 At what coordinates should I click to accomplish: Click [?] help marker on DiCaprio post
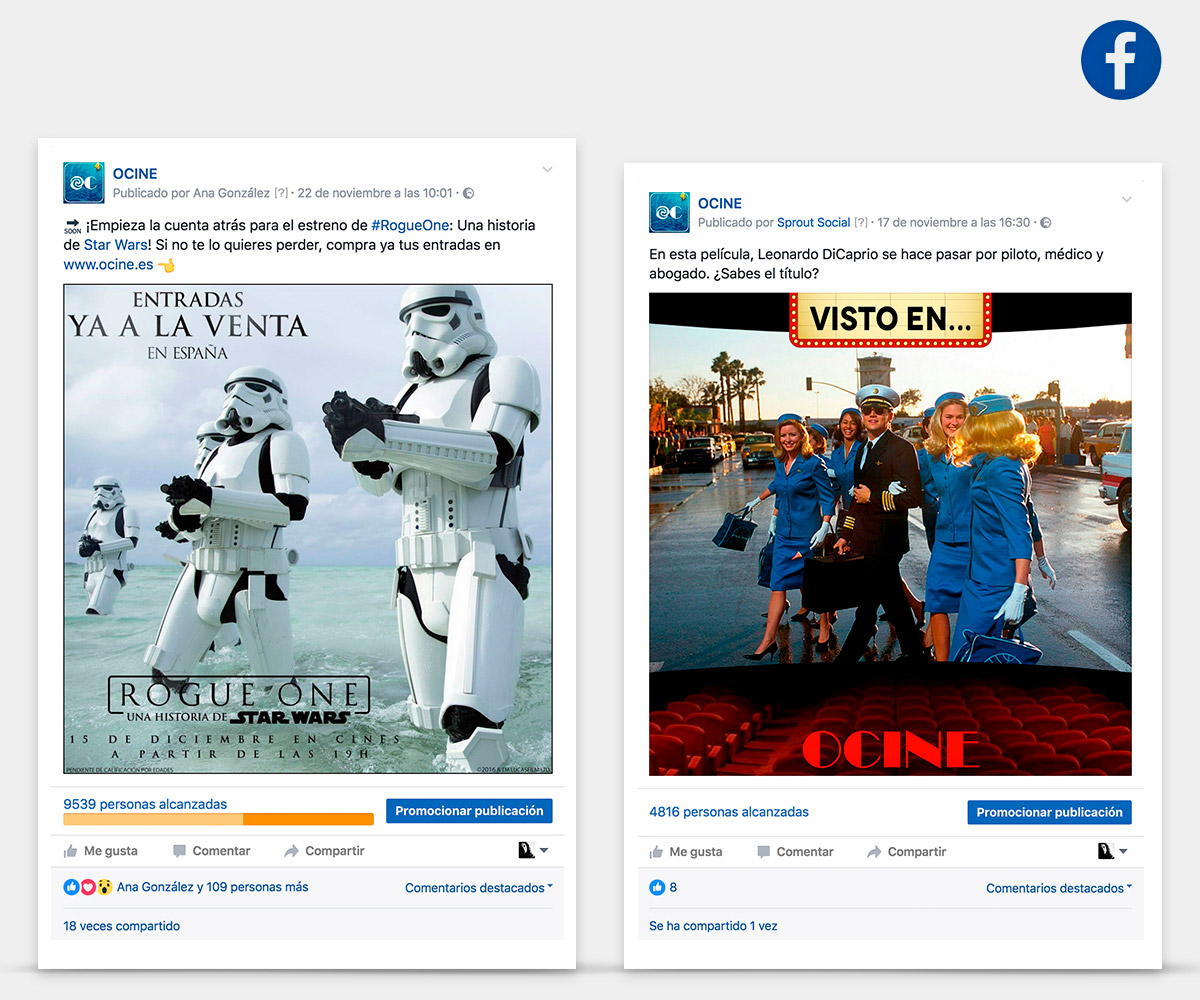(861, 223)
